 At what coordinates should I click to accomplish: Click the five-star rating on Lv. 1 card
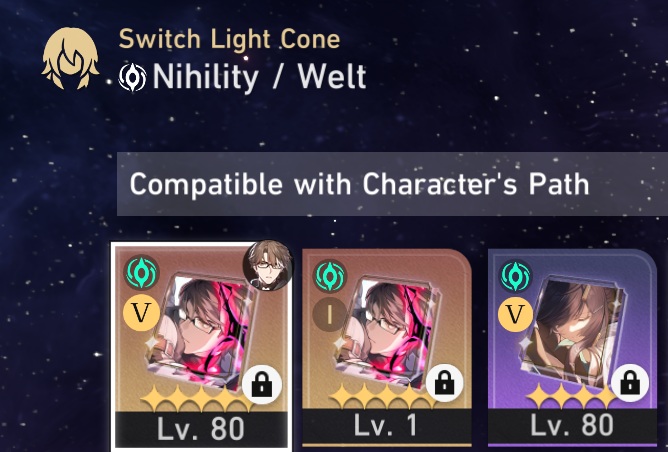(381, 397)
